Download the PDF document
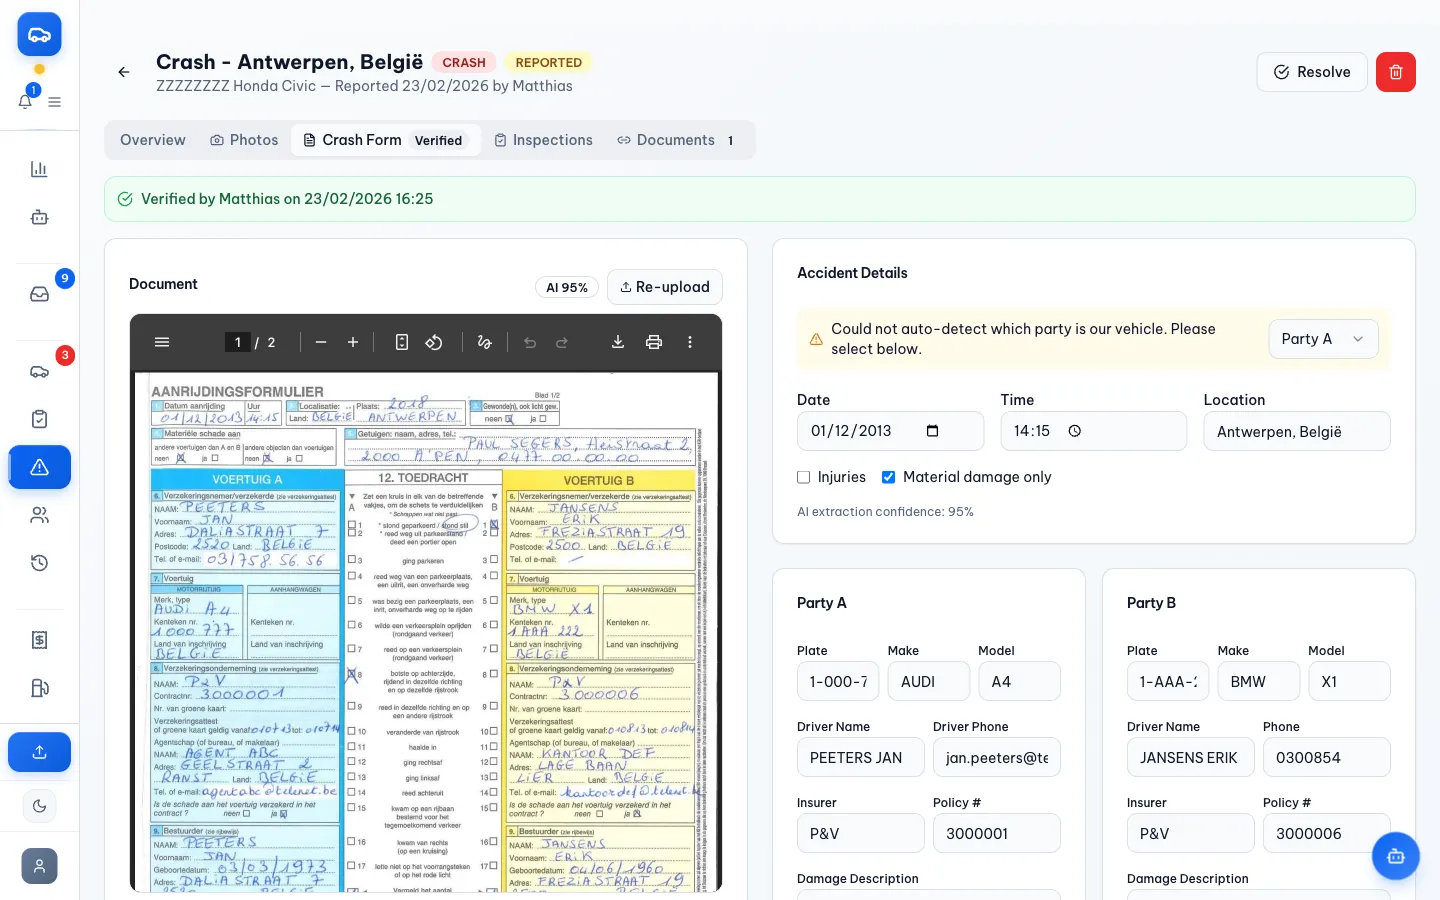The width and height of the screenshot is (1440, 900). [x=618, y=342]
